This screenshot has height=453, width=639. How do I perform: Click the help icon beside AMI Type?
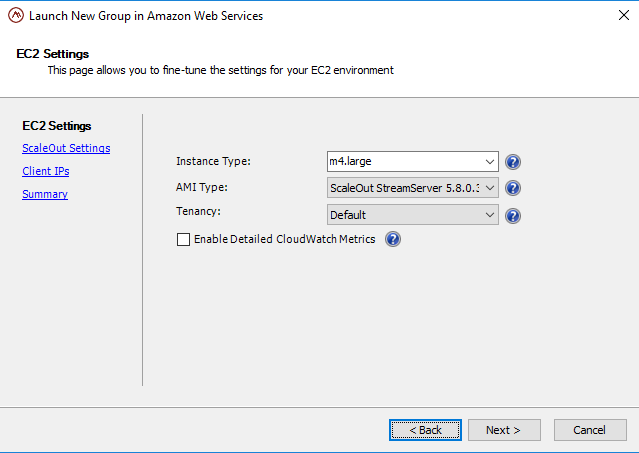tap(513, 188)
